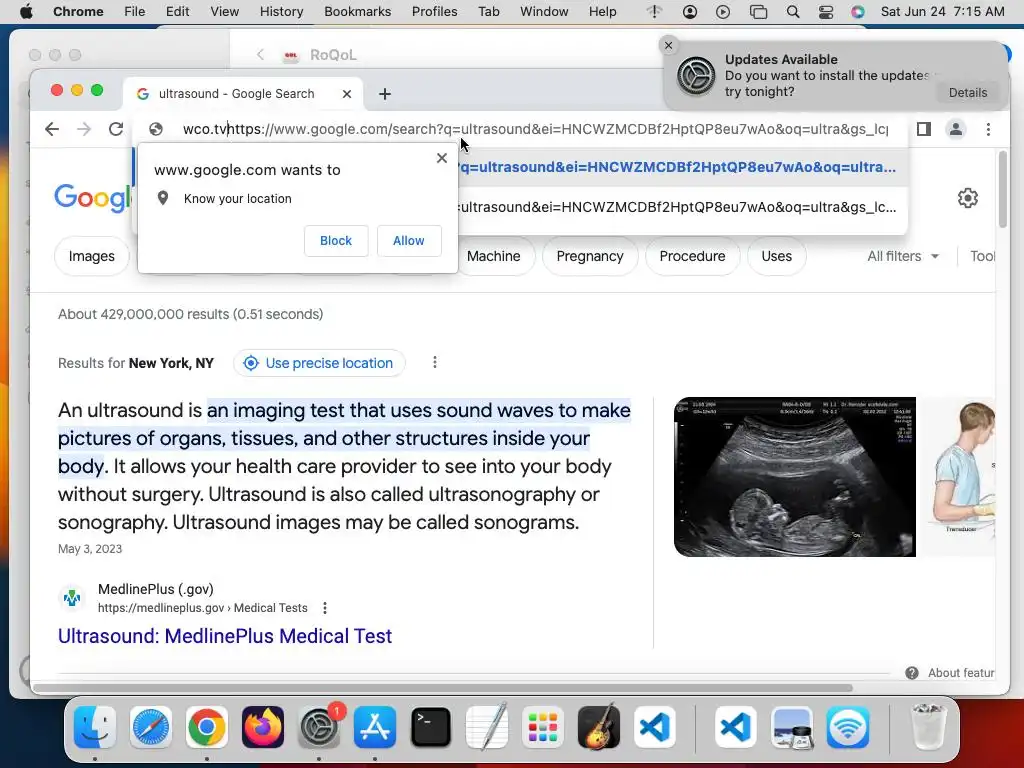Open the Bookmarks menu
Screen dimensions: 1024x768
(x=357, y=12)
